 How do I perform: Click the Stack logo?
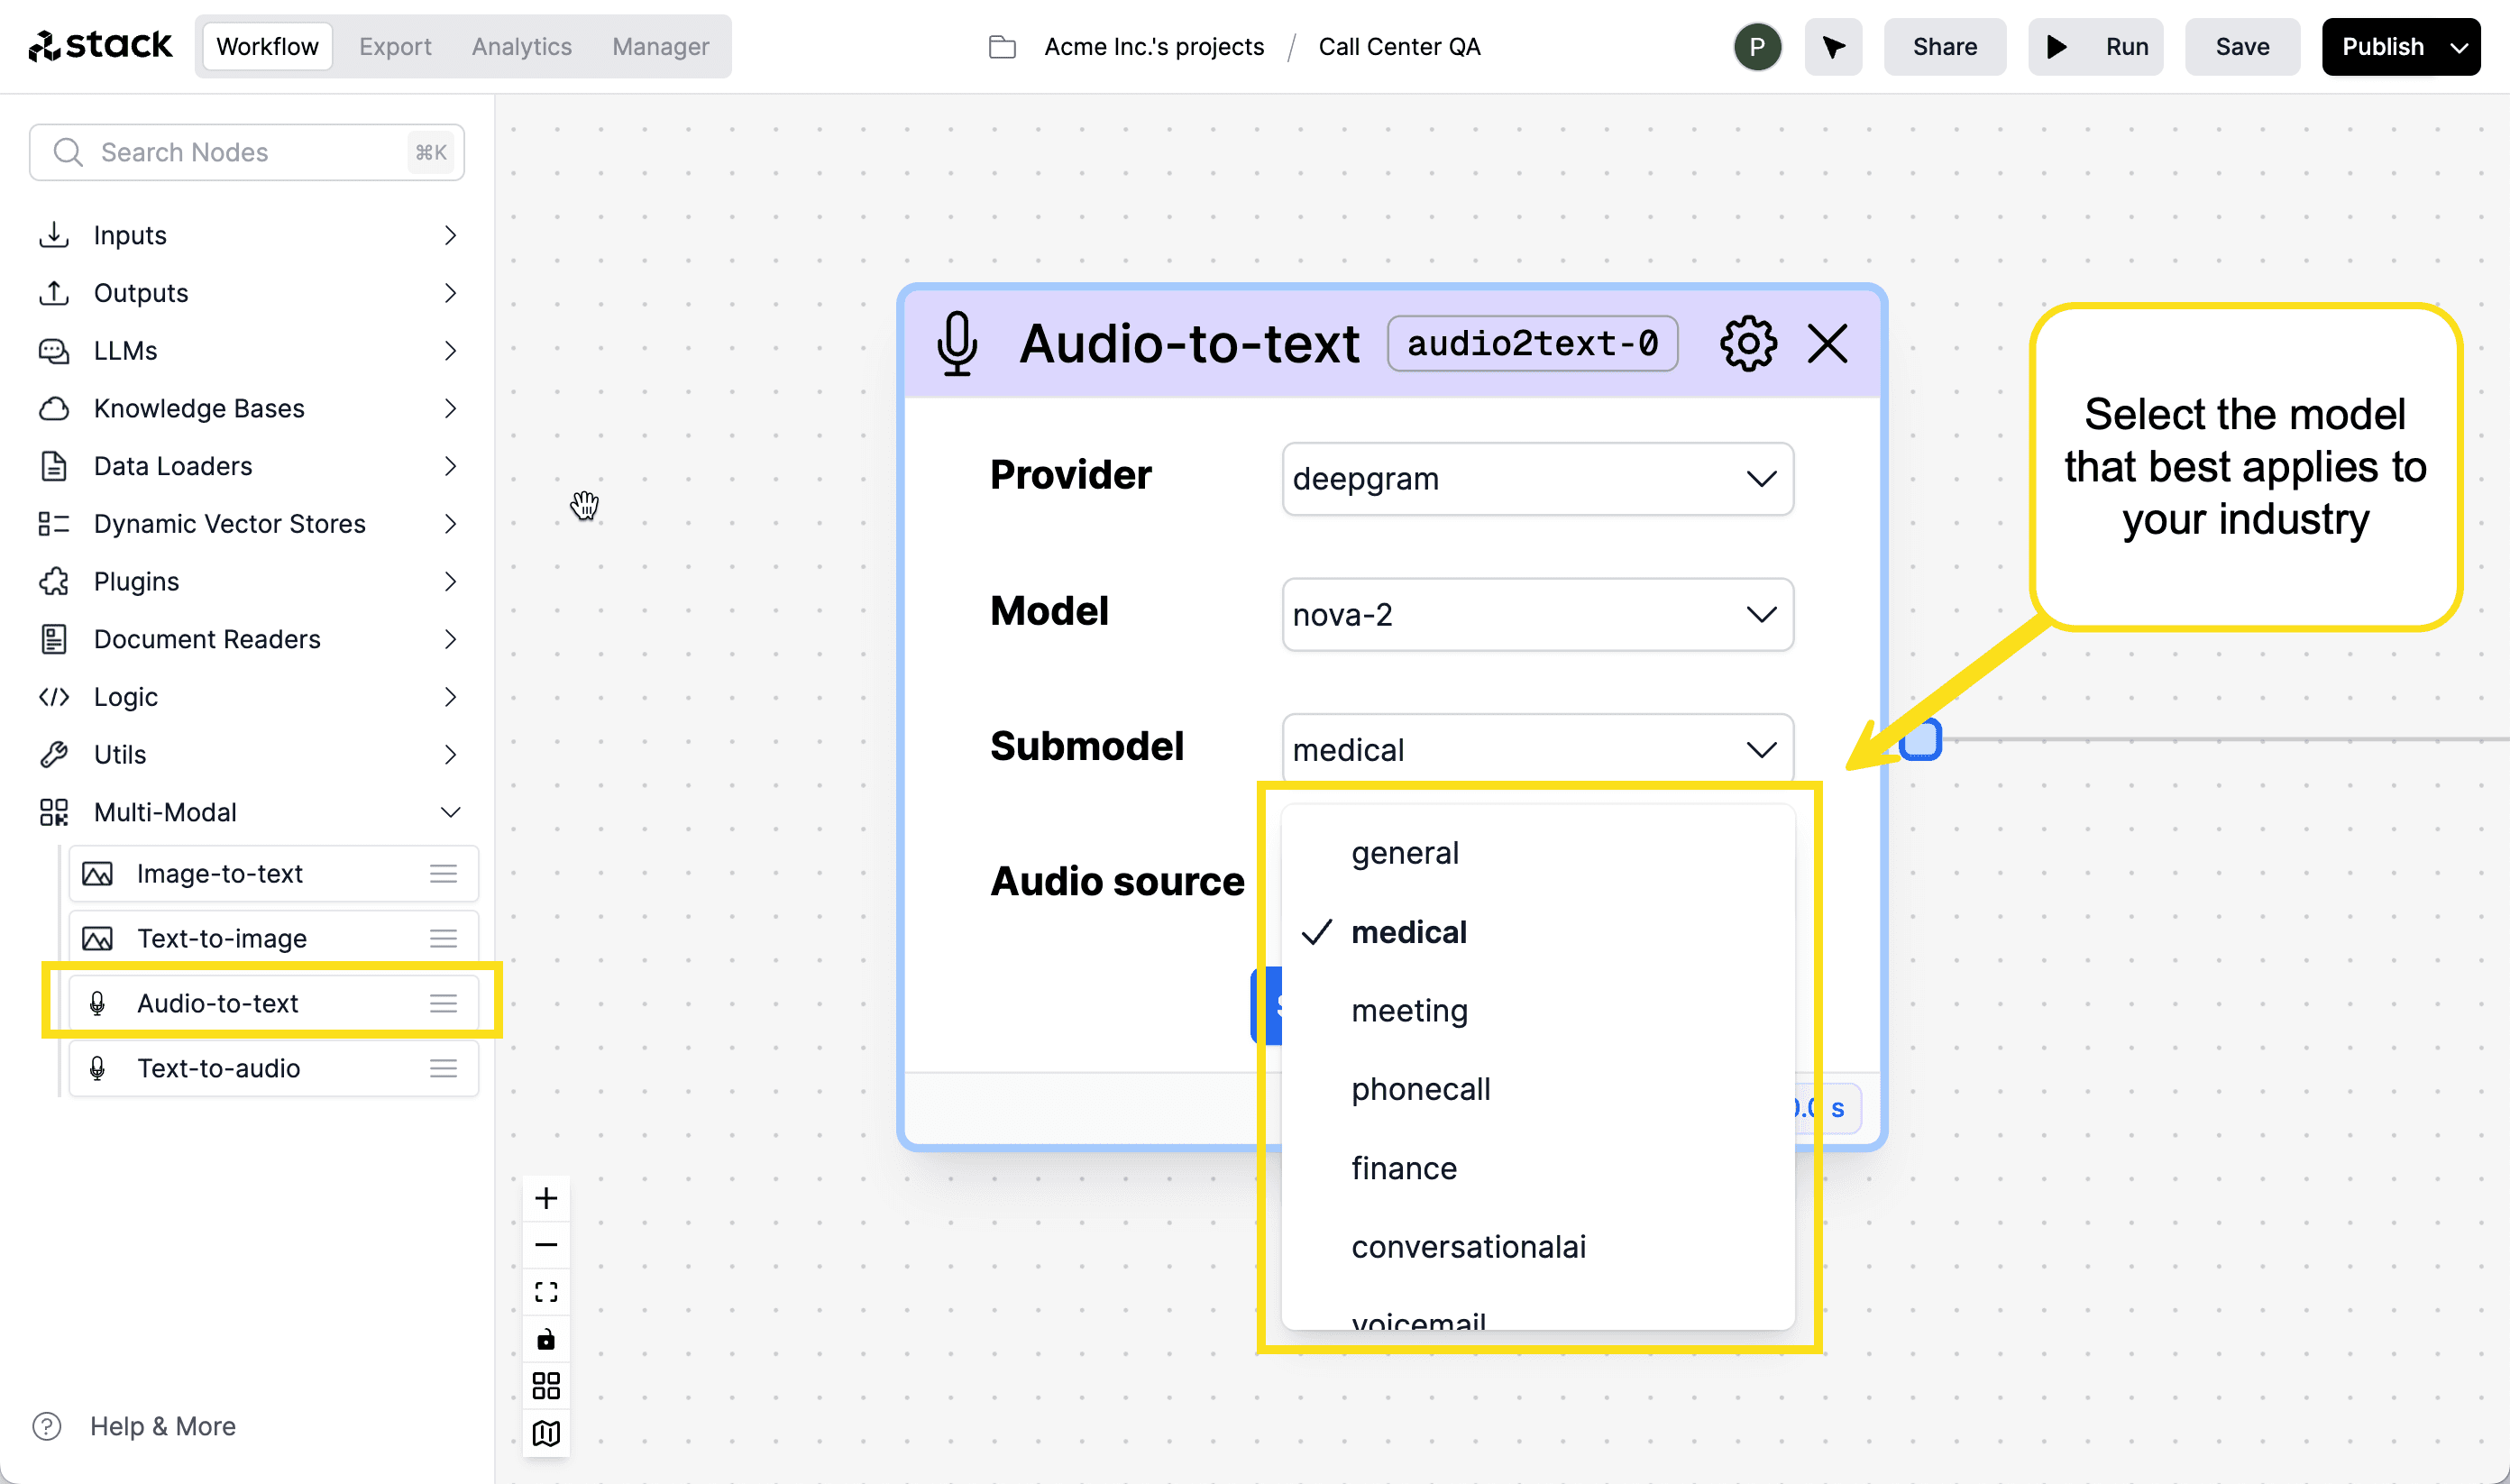pos(100,46)
